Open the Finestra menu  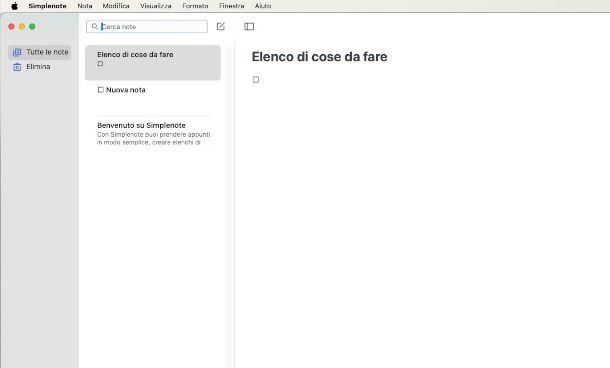(231, 6)
